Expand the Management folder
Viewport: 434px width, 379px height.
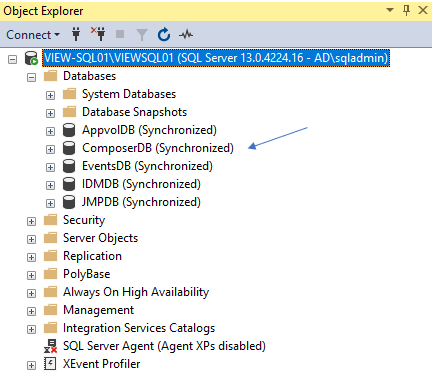pos(31,312)
